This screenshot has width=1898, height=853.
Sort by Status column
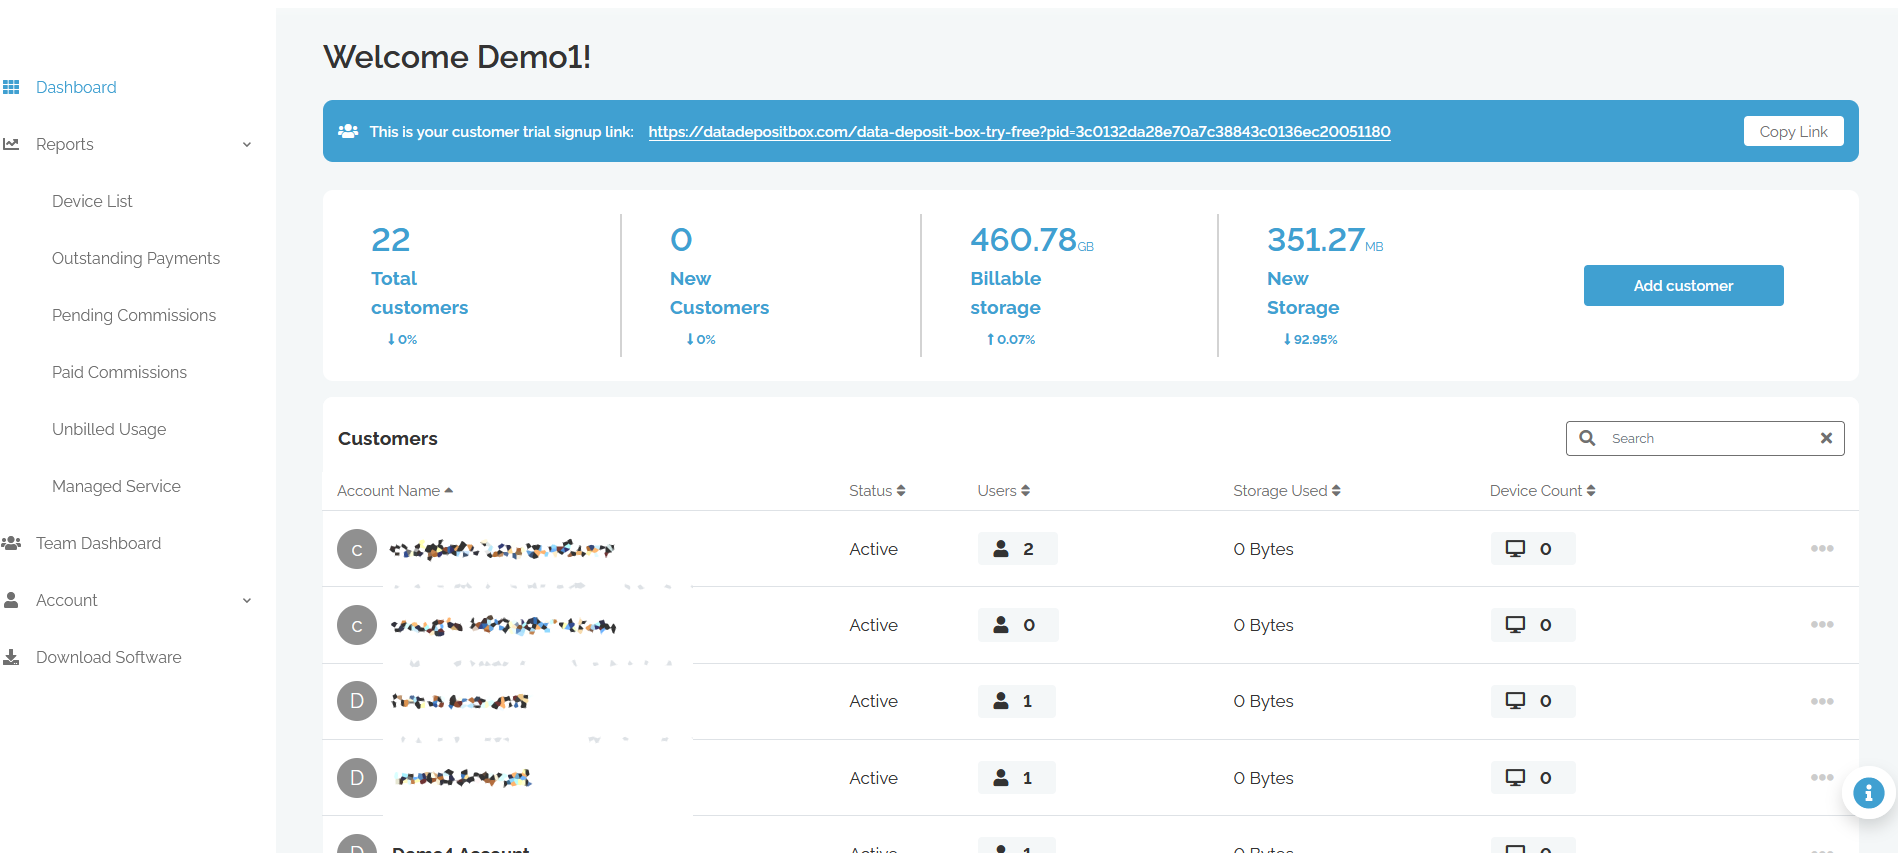tap(877, 490)
